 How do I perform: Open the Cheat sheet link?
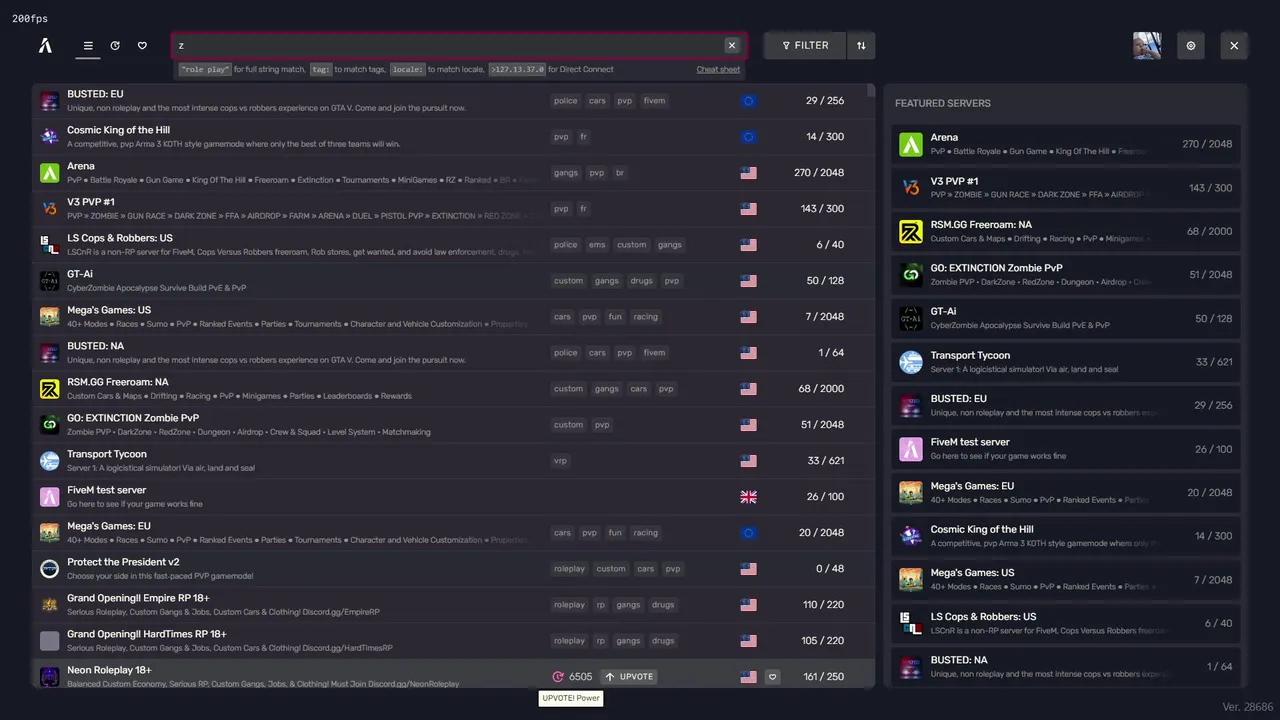coord(718,69)
